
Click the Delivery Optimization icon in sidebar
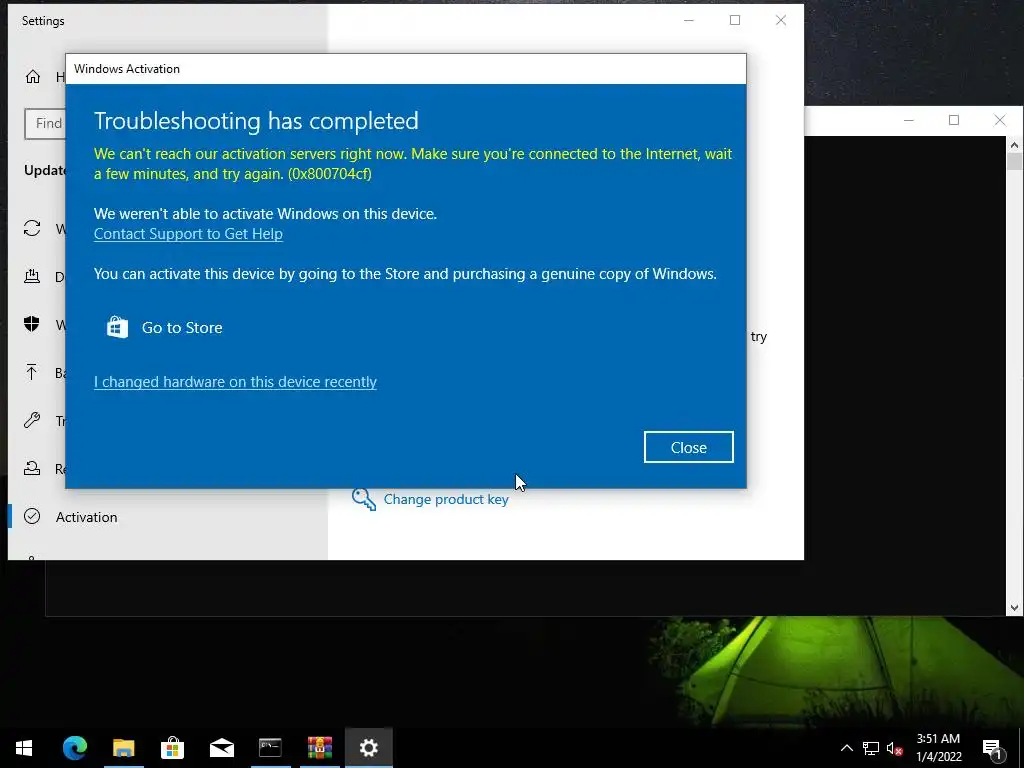pyautogui.click(x=32, y=276)
